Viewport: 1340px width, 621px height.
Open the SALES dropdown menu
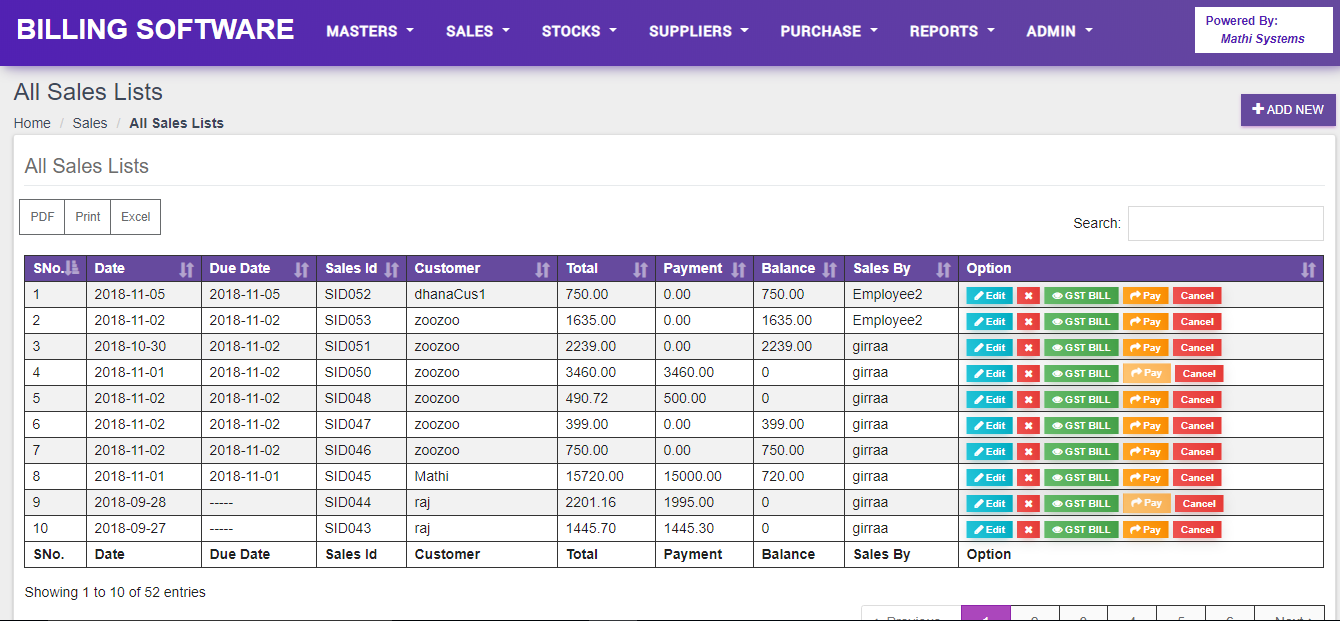coord(477,31)
